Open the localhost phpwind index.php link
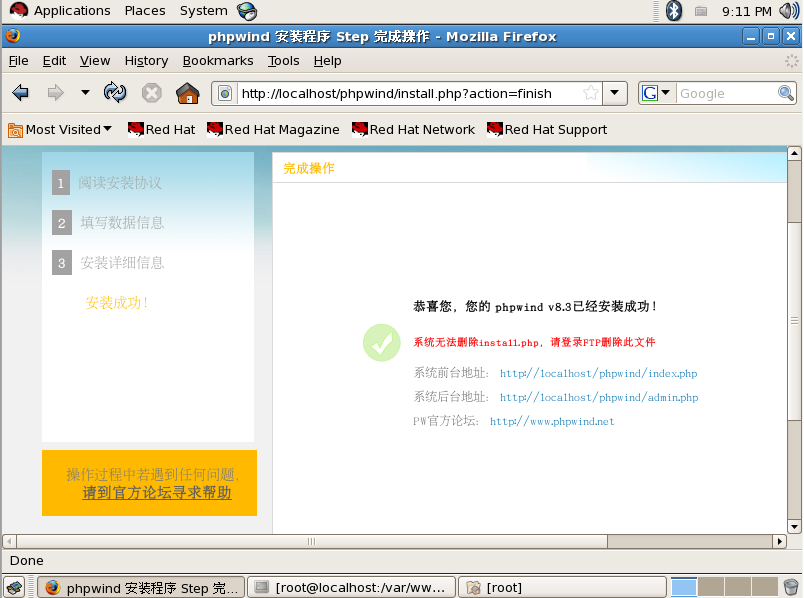Screen dimensions: 804x598 (598, 373)
